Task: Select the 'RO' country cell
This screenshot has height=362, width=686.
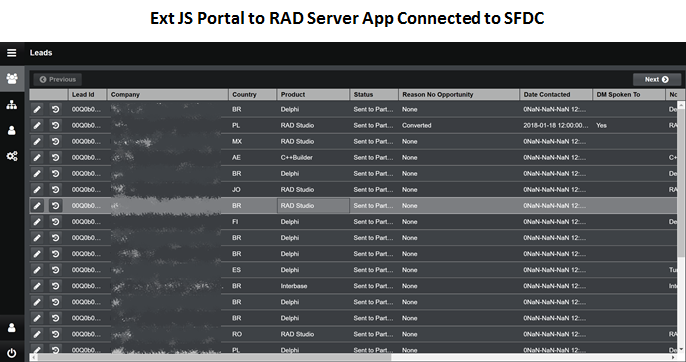Action: point(252,334)
